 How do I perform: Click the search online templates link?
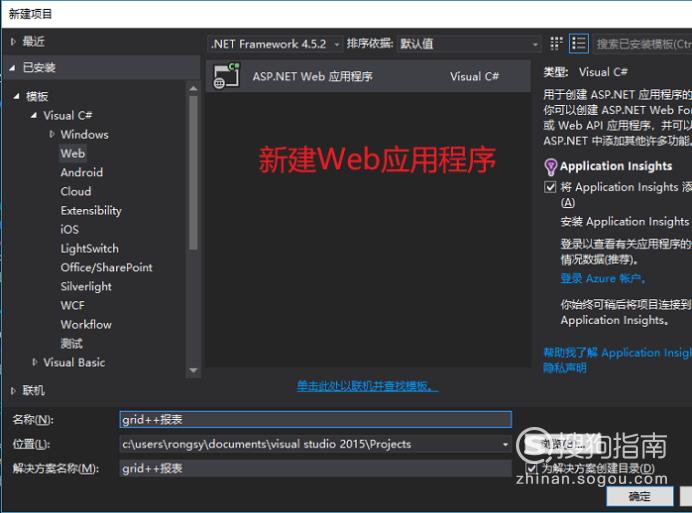click(x=367, y=386)
